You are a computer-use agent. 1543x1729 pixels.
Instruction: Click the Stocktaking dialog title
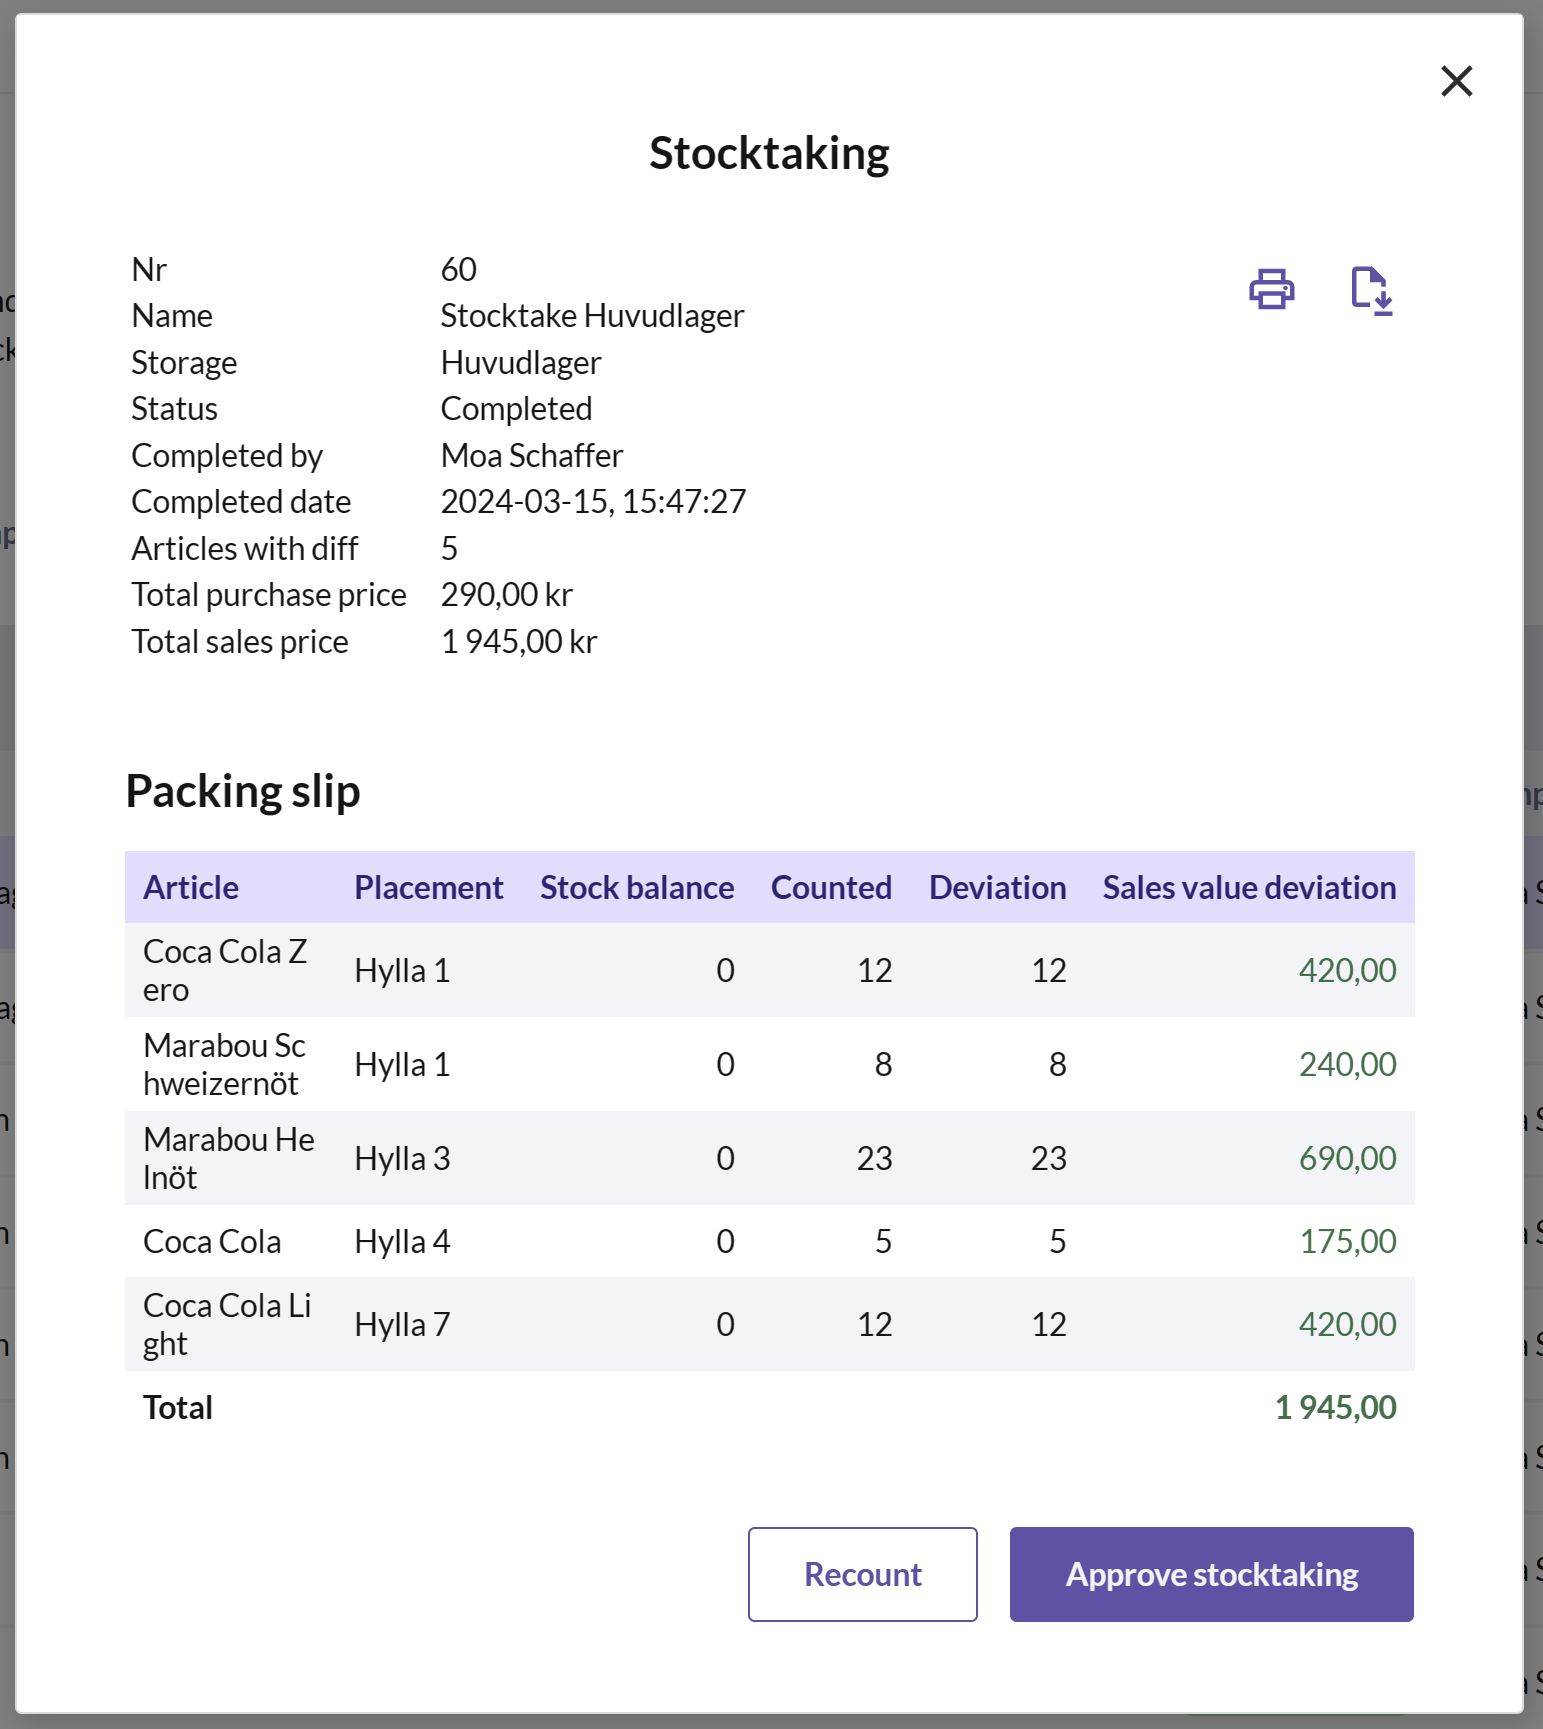pyautogui.click(x=769, y=153)
